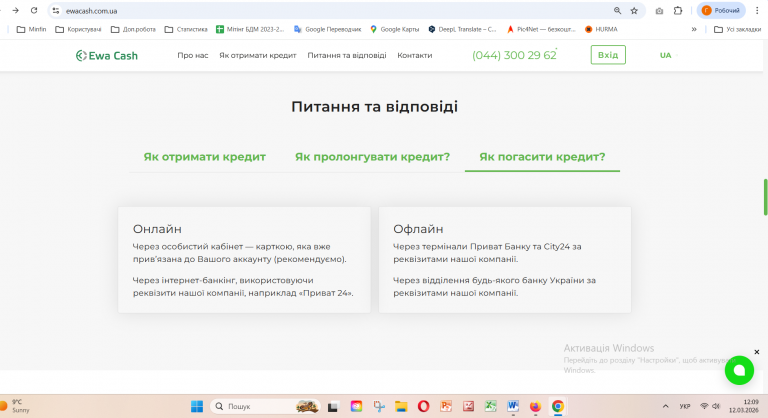Click the browser forward arrow

[x=16, y=10]
